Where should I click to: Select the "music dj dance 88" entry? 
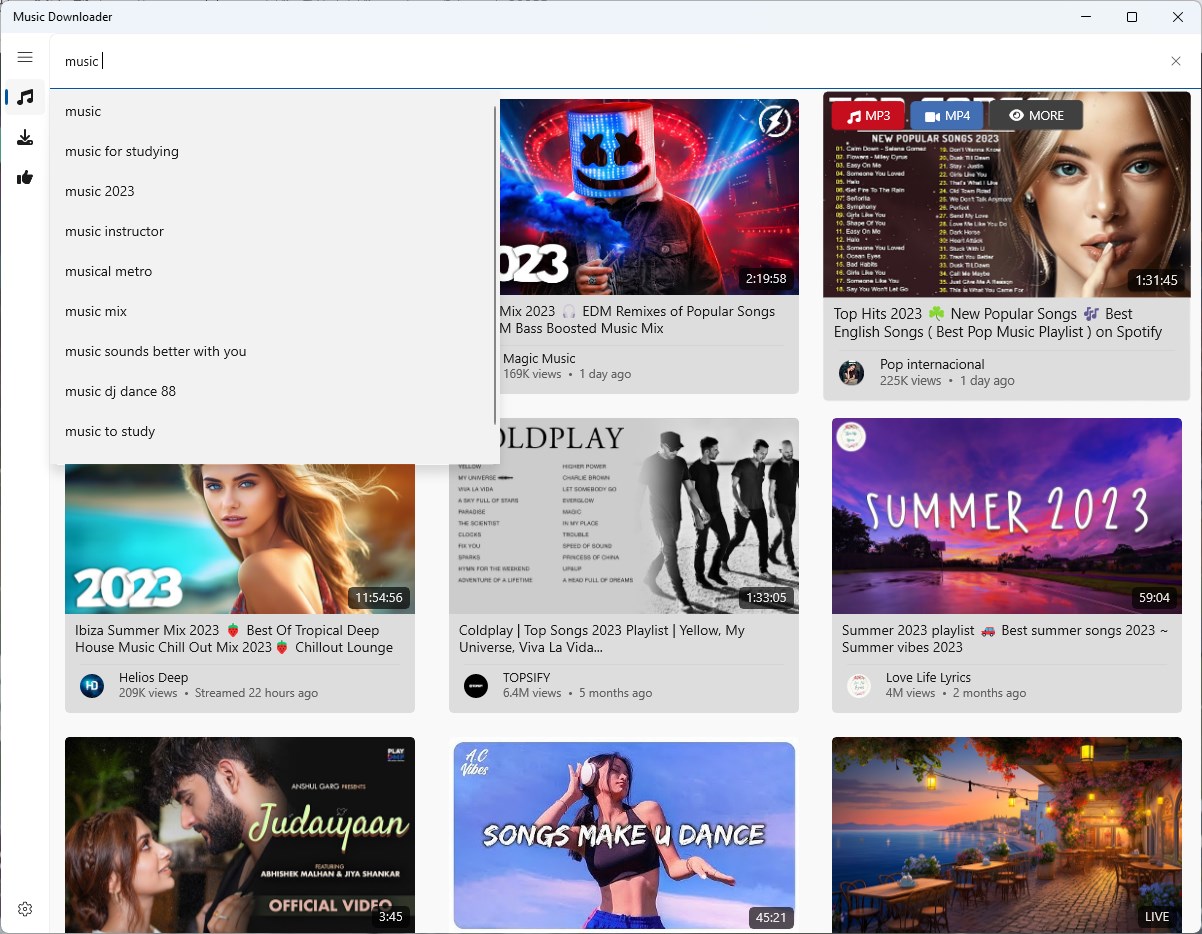pyautogui.click(x=120, y=391)
